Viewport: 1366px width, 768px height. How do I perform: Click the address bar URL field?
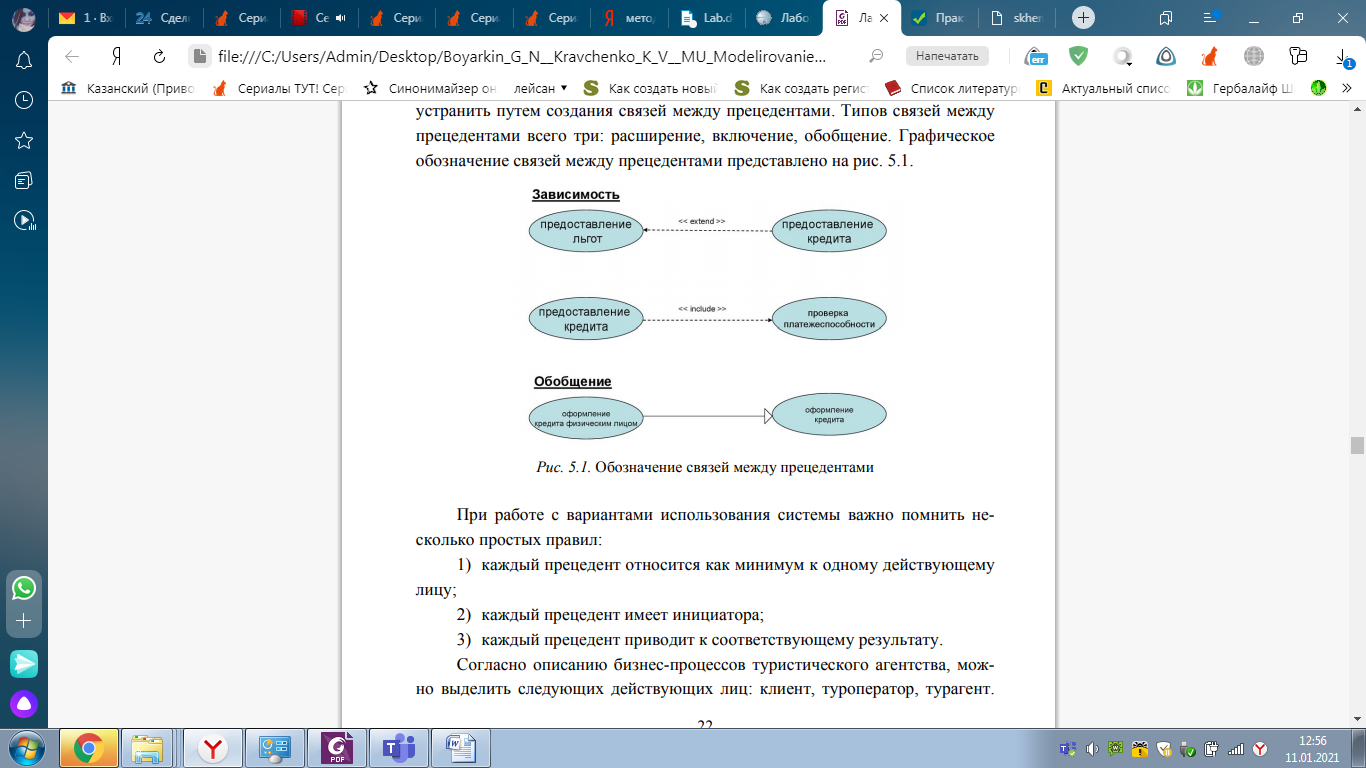[522, 57]
